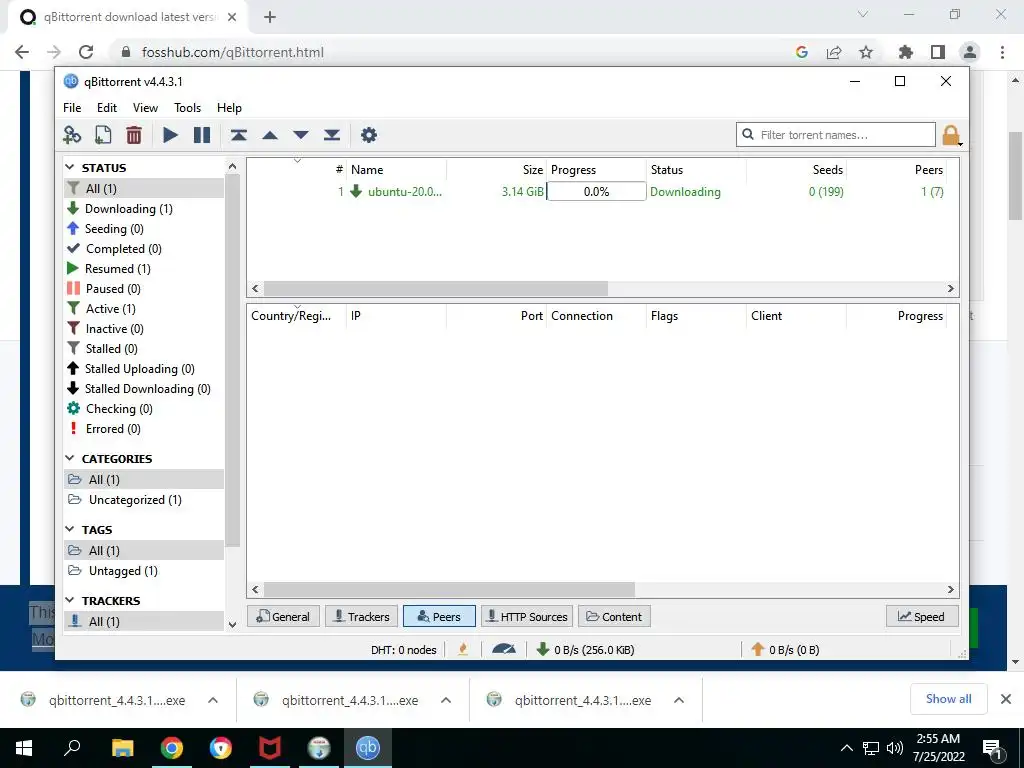Click Show all downloads in Chrome
The image size is (1024, 768).
point(948,699)
